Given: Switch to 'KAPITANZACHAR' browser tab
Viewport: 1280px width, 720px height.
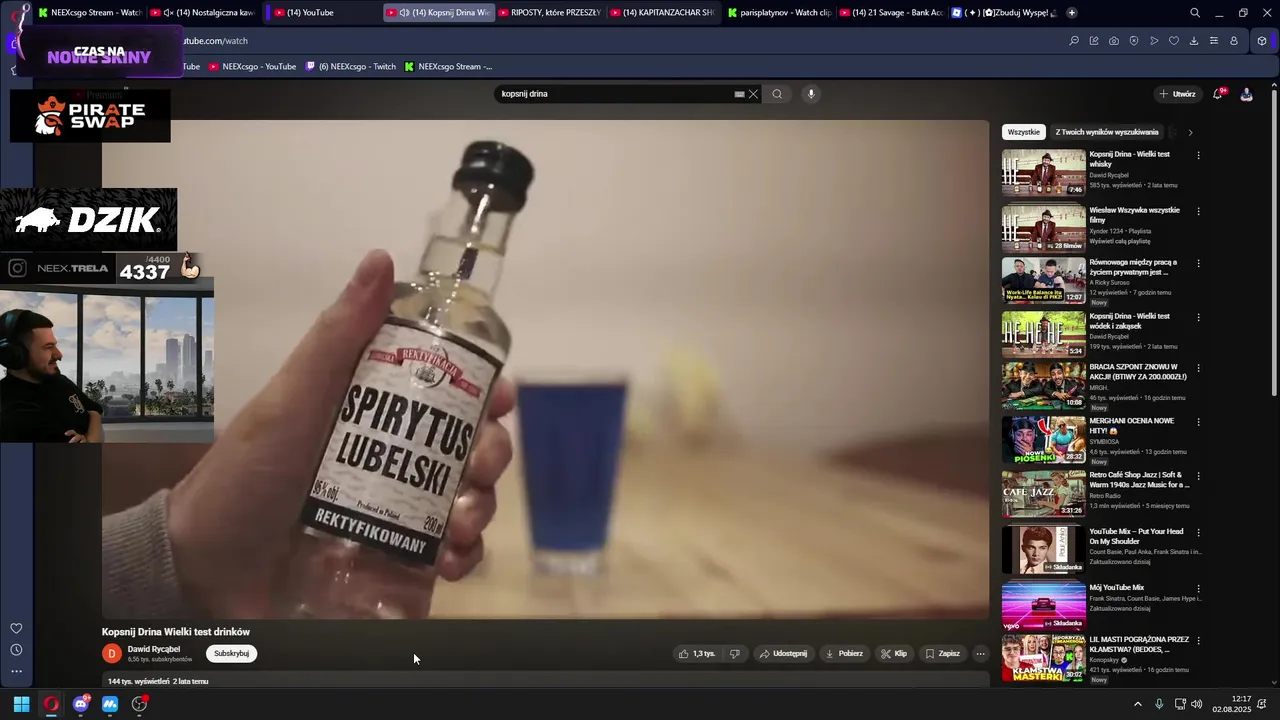Looking at the screenshot, I should tap(661, 13).
